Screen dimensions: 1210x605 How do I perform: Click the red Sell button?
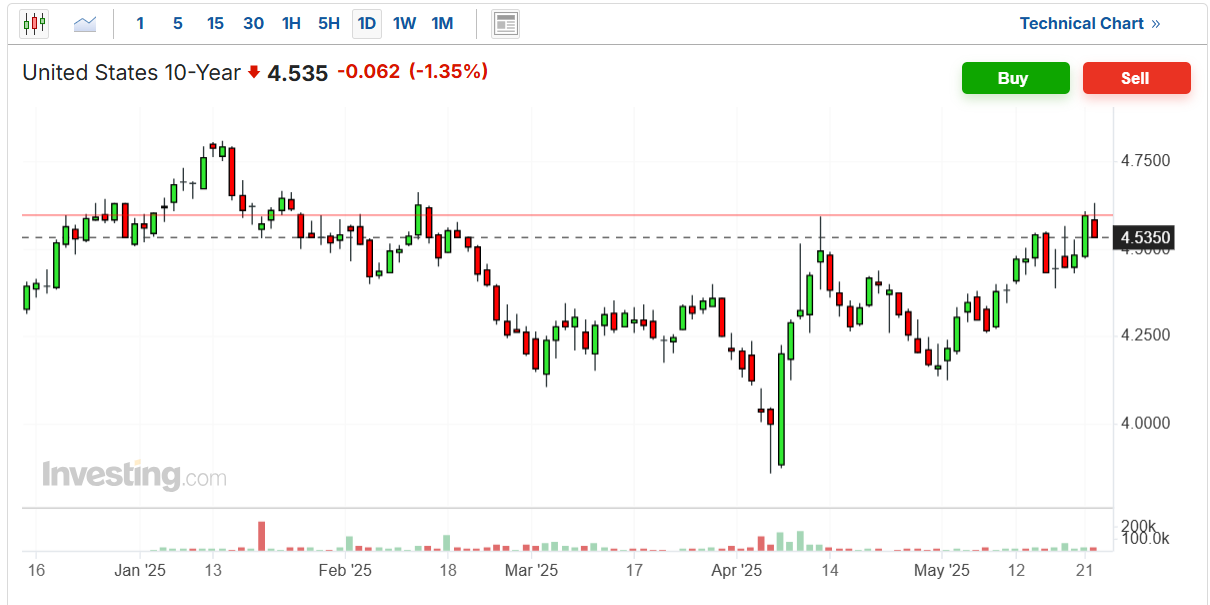click(x=1136, y=78)
